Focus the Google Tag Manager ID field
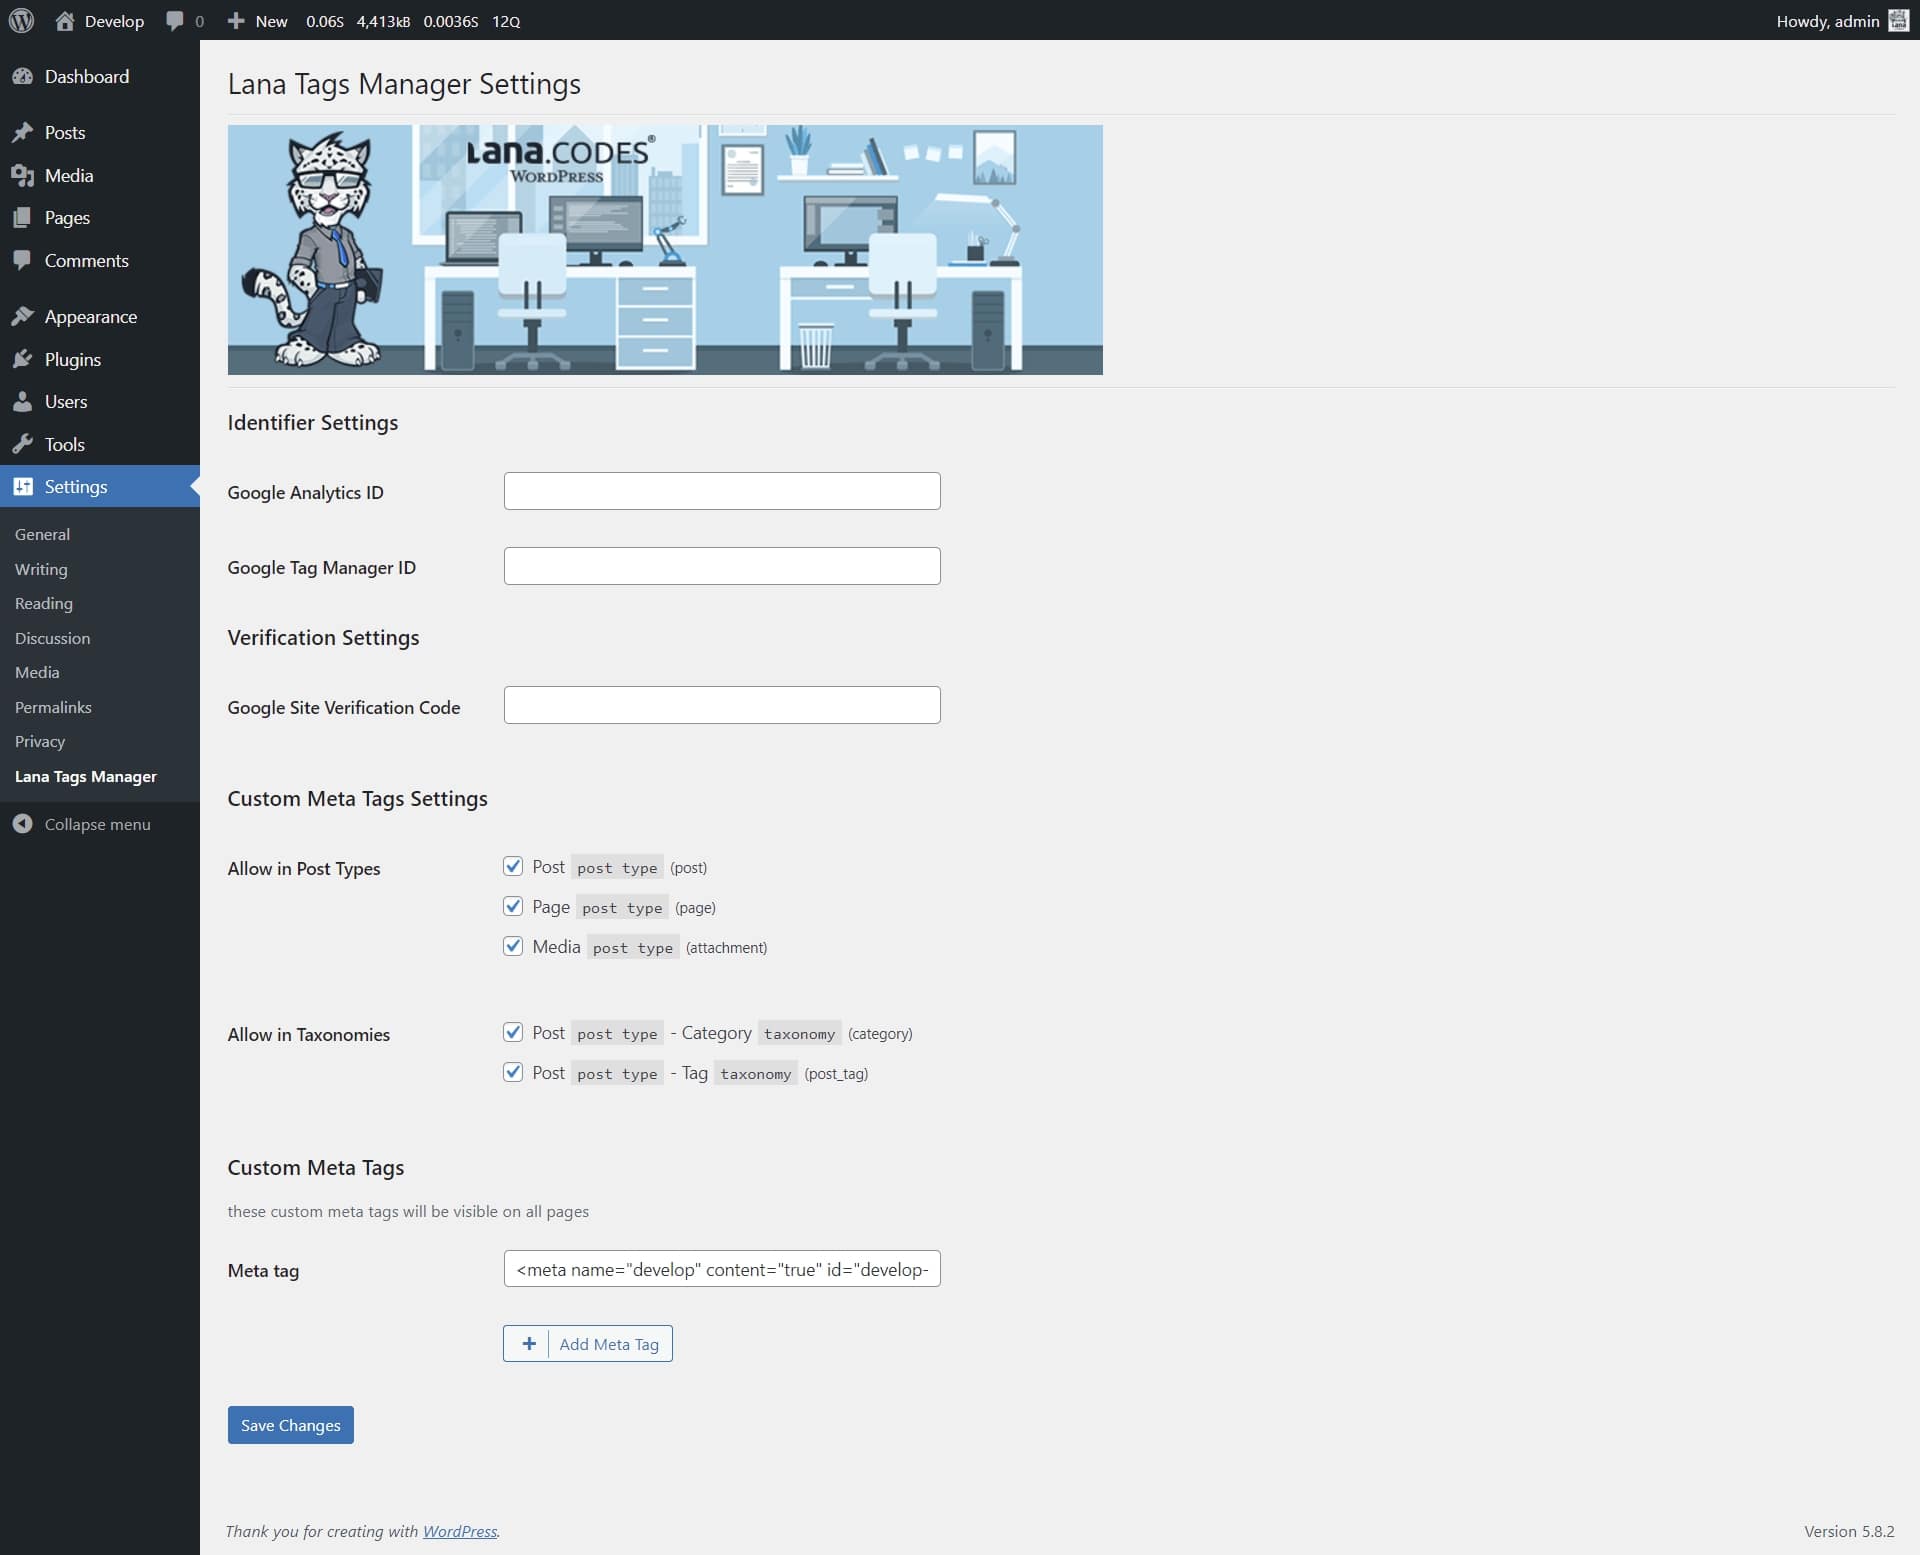1920x1555 pixels. [722, 566]
